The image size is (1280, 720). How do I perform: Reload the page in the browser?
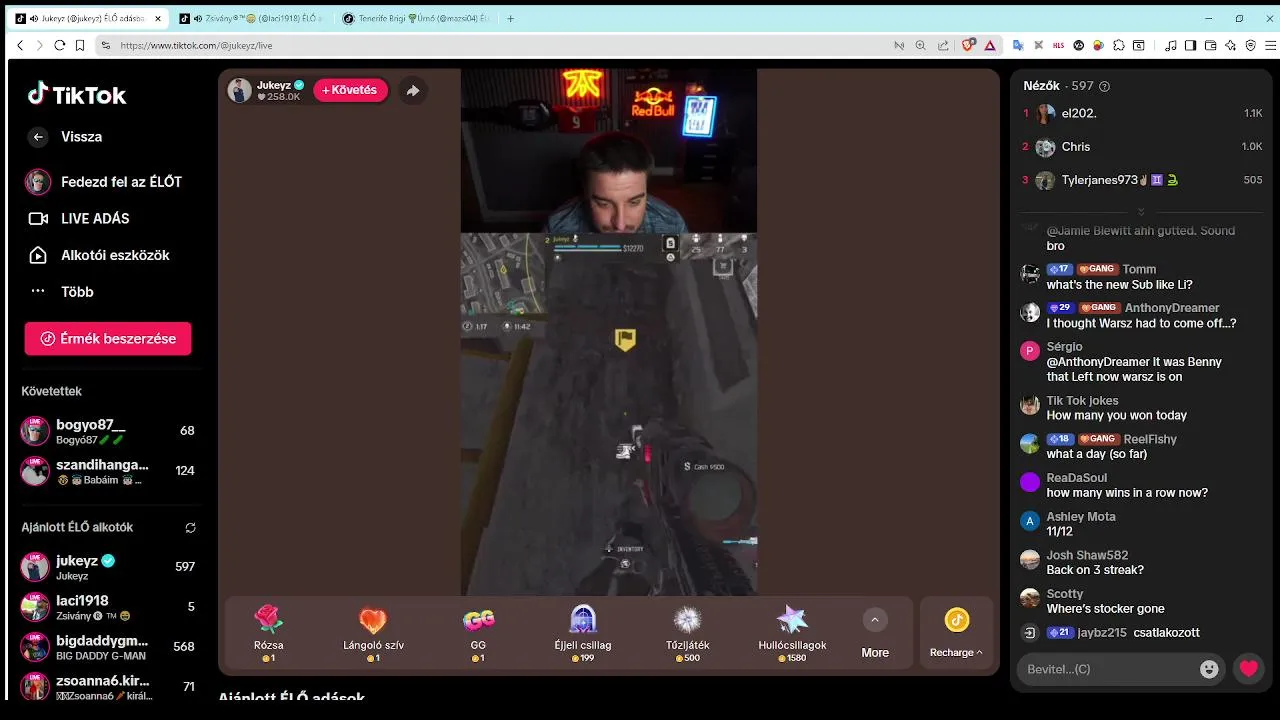pyautogui.click(x=59, y=45)
